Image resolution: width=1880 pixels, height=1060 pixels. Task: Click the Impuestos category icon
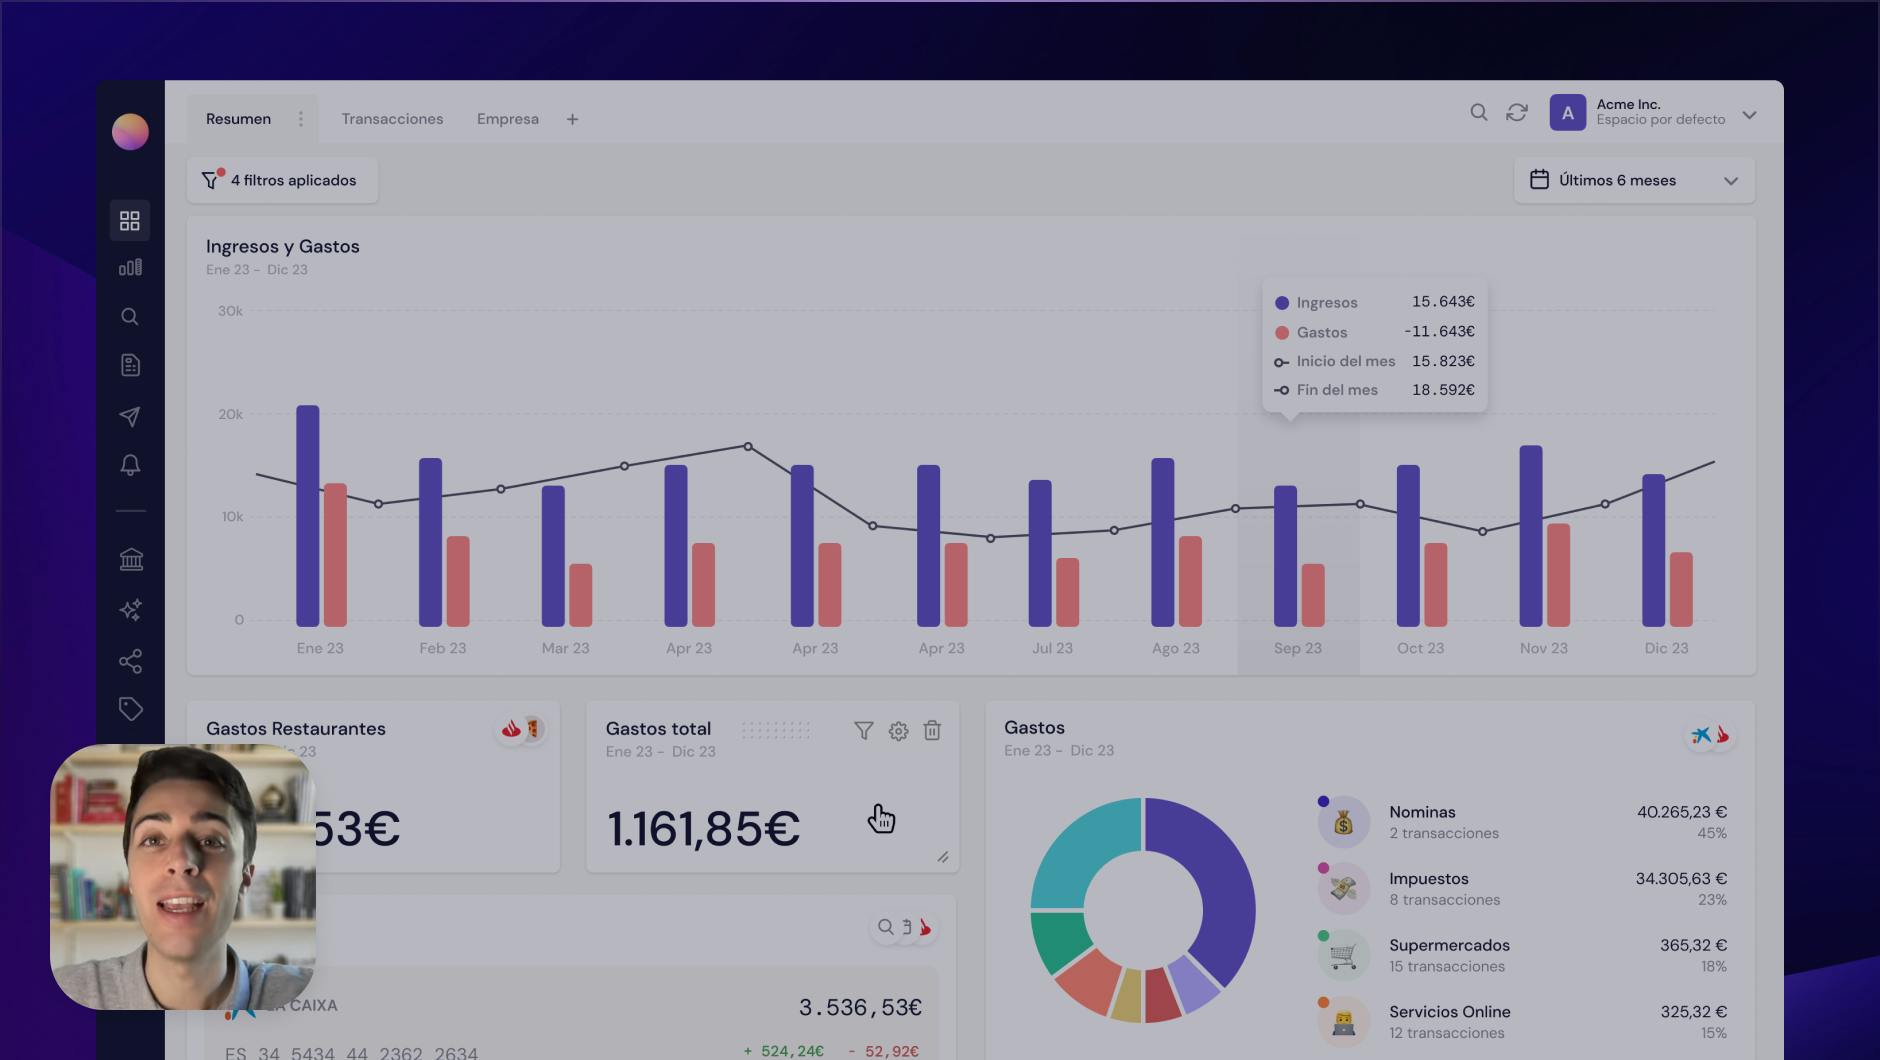1343,888
